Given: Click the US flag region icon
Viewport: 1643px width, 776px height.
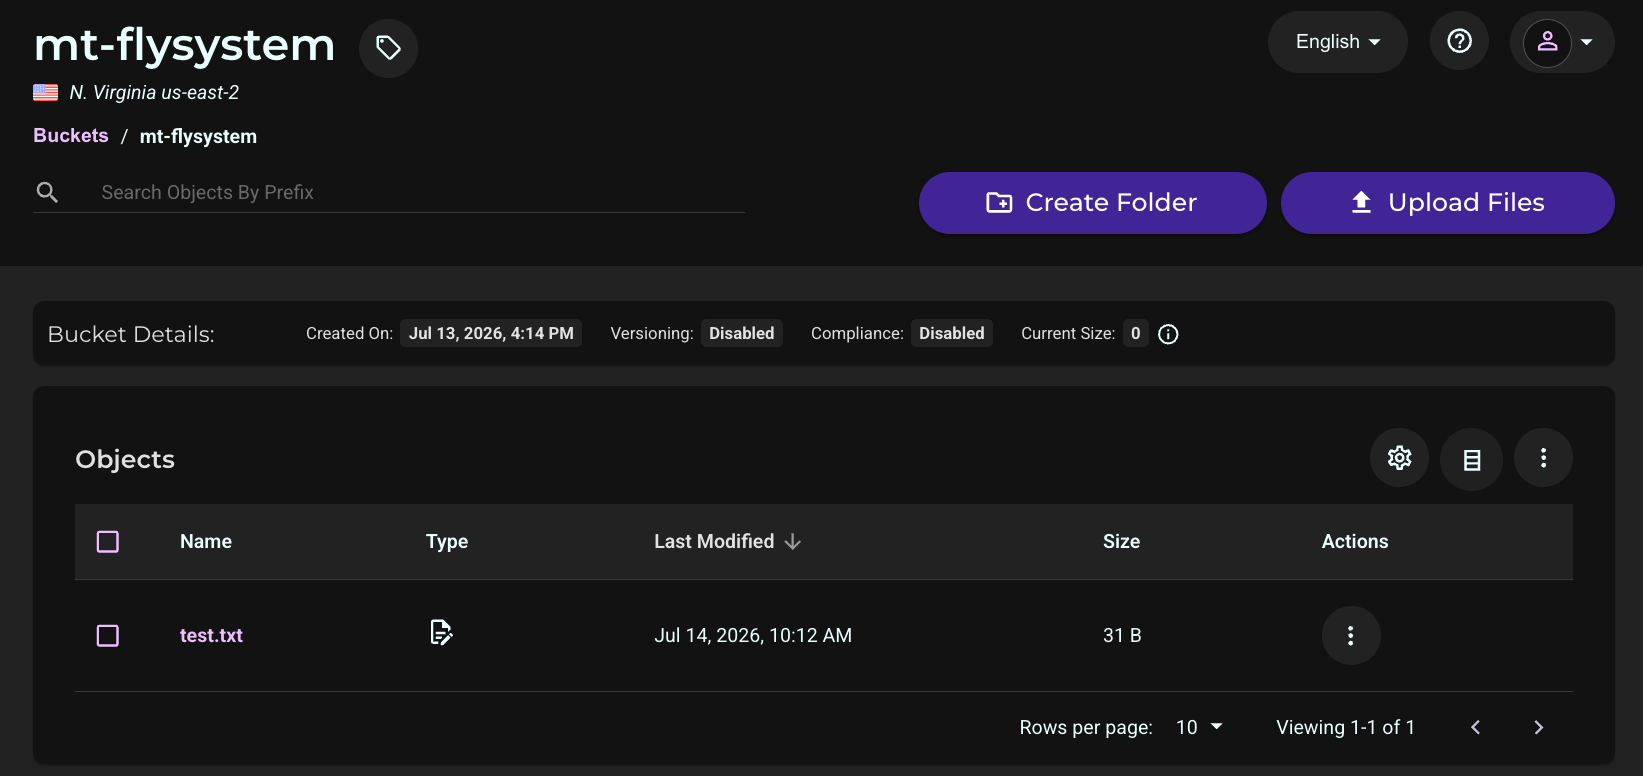Looking at the screenshot, I should point(45,93).
